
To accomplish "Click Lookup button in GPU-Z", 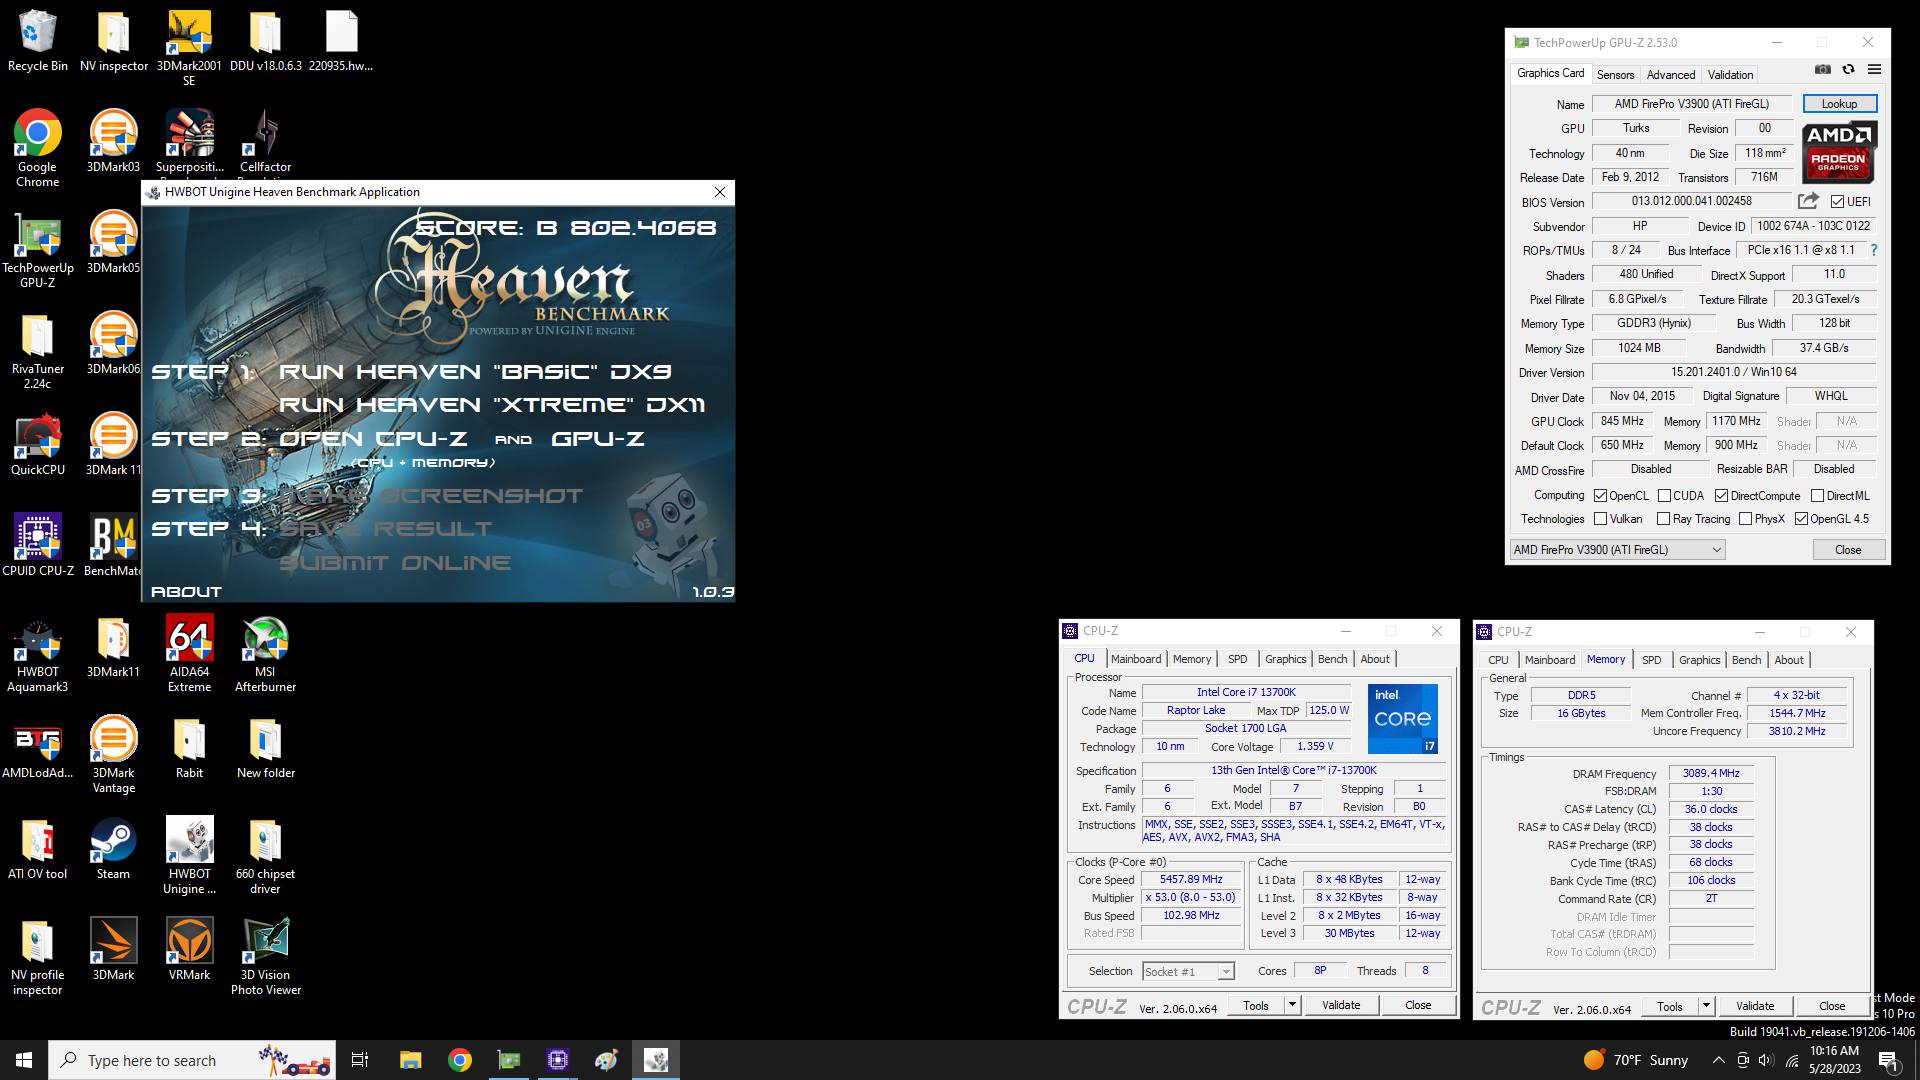I will [1839, 104].
